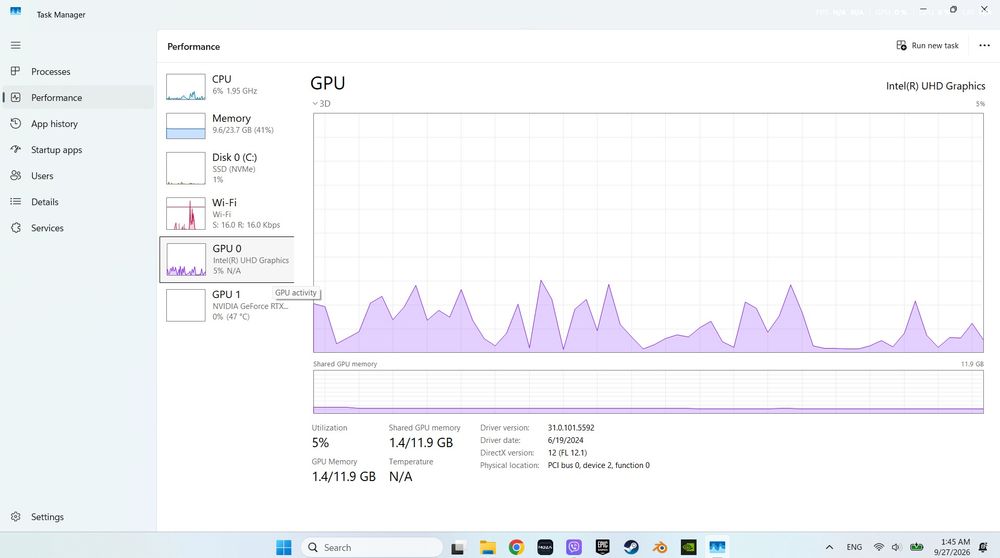Click Task Manager taskbar icon

[717, 547]
